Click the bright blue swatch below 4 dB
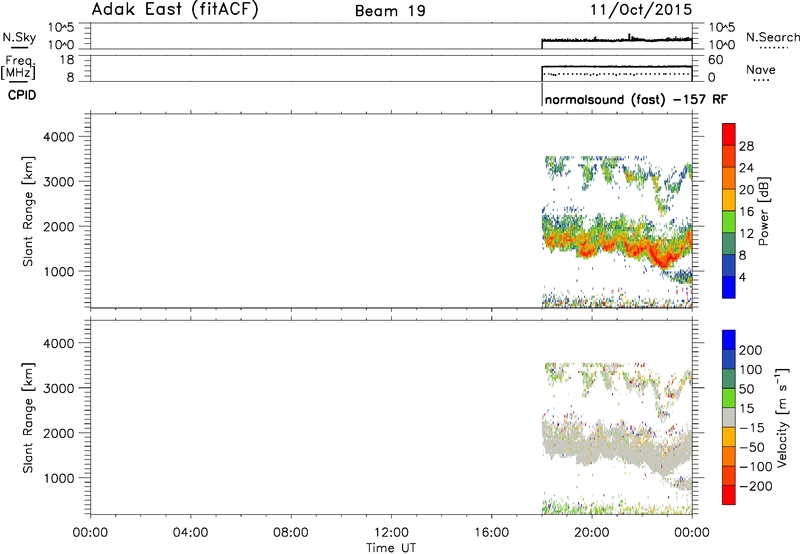This screenshot has width=800, height=554. point(729,287)
